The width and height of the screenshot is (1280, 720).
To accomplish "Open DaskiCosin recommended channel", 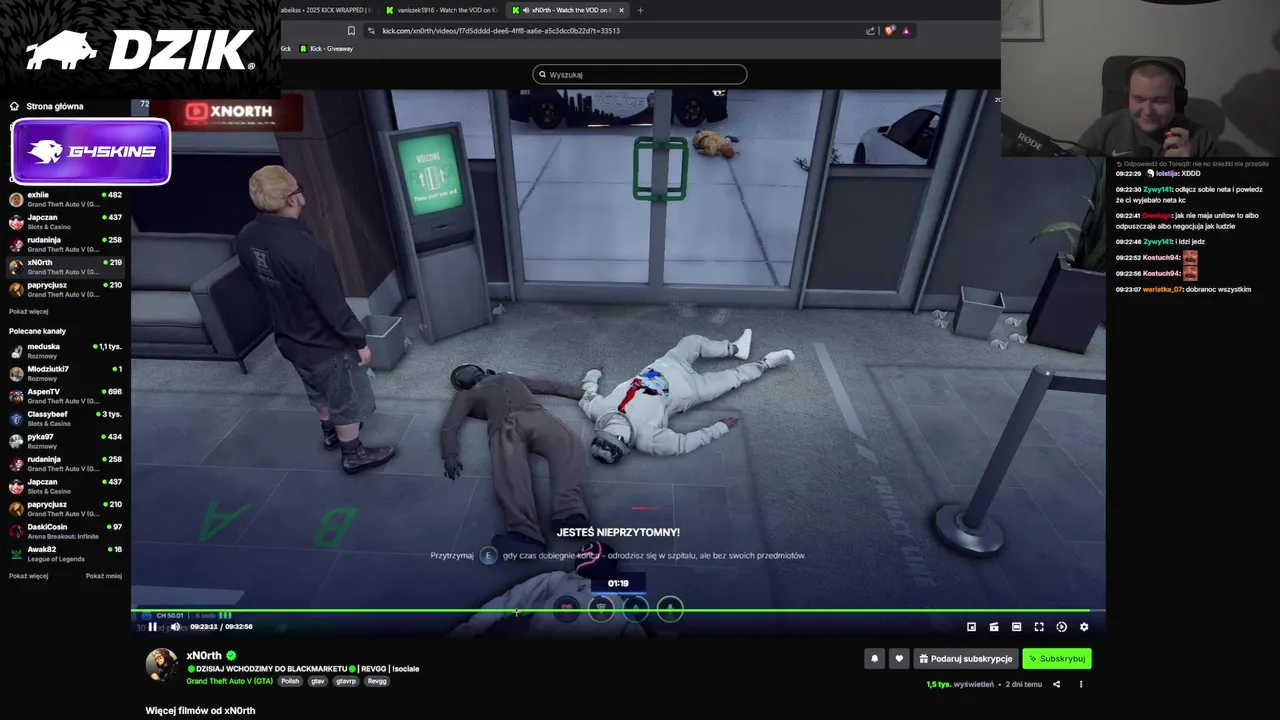I will coord(65,531).
